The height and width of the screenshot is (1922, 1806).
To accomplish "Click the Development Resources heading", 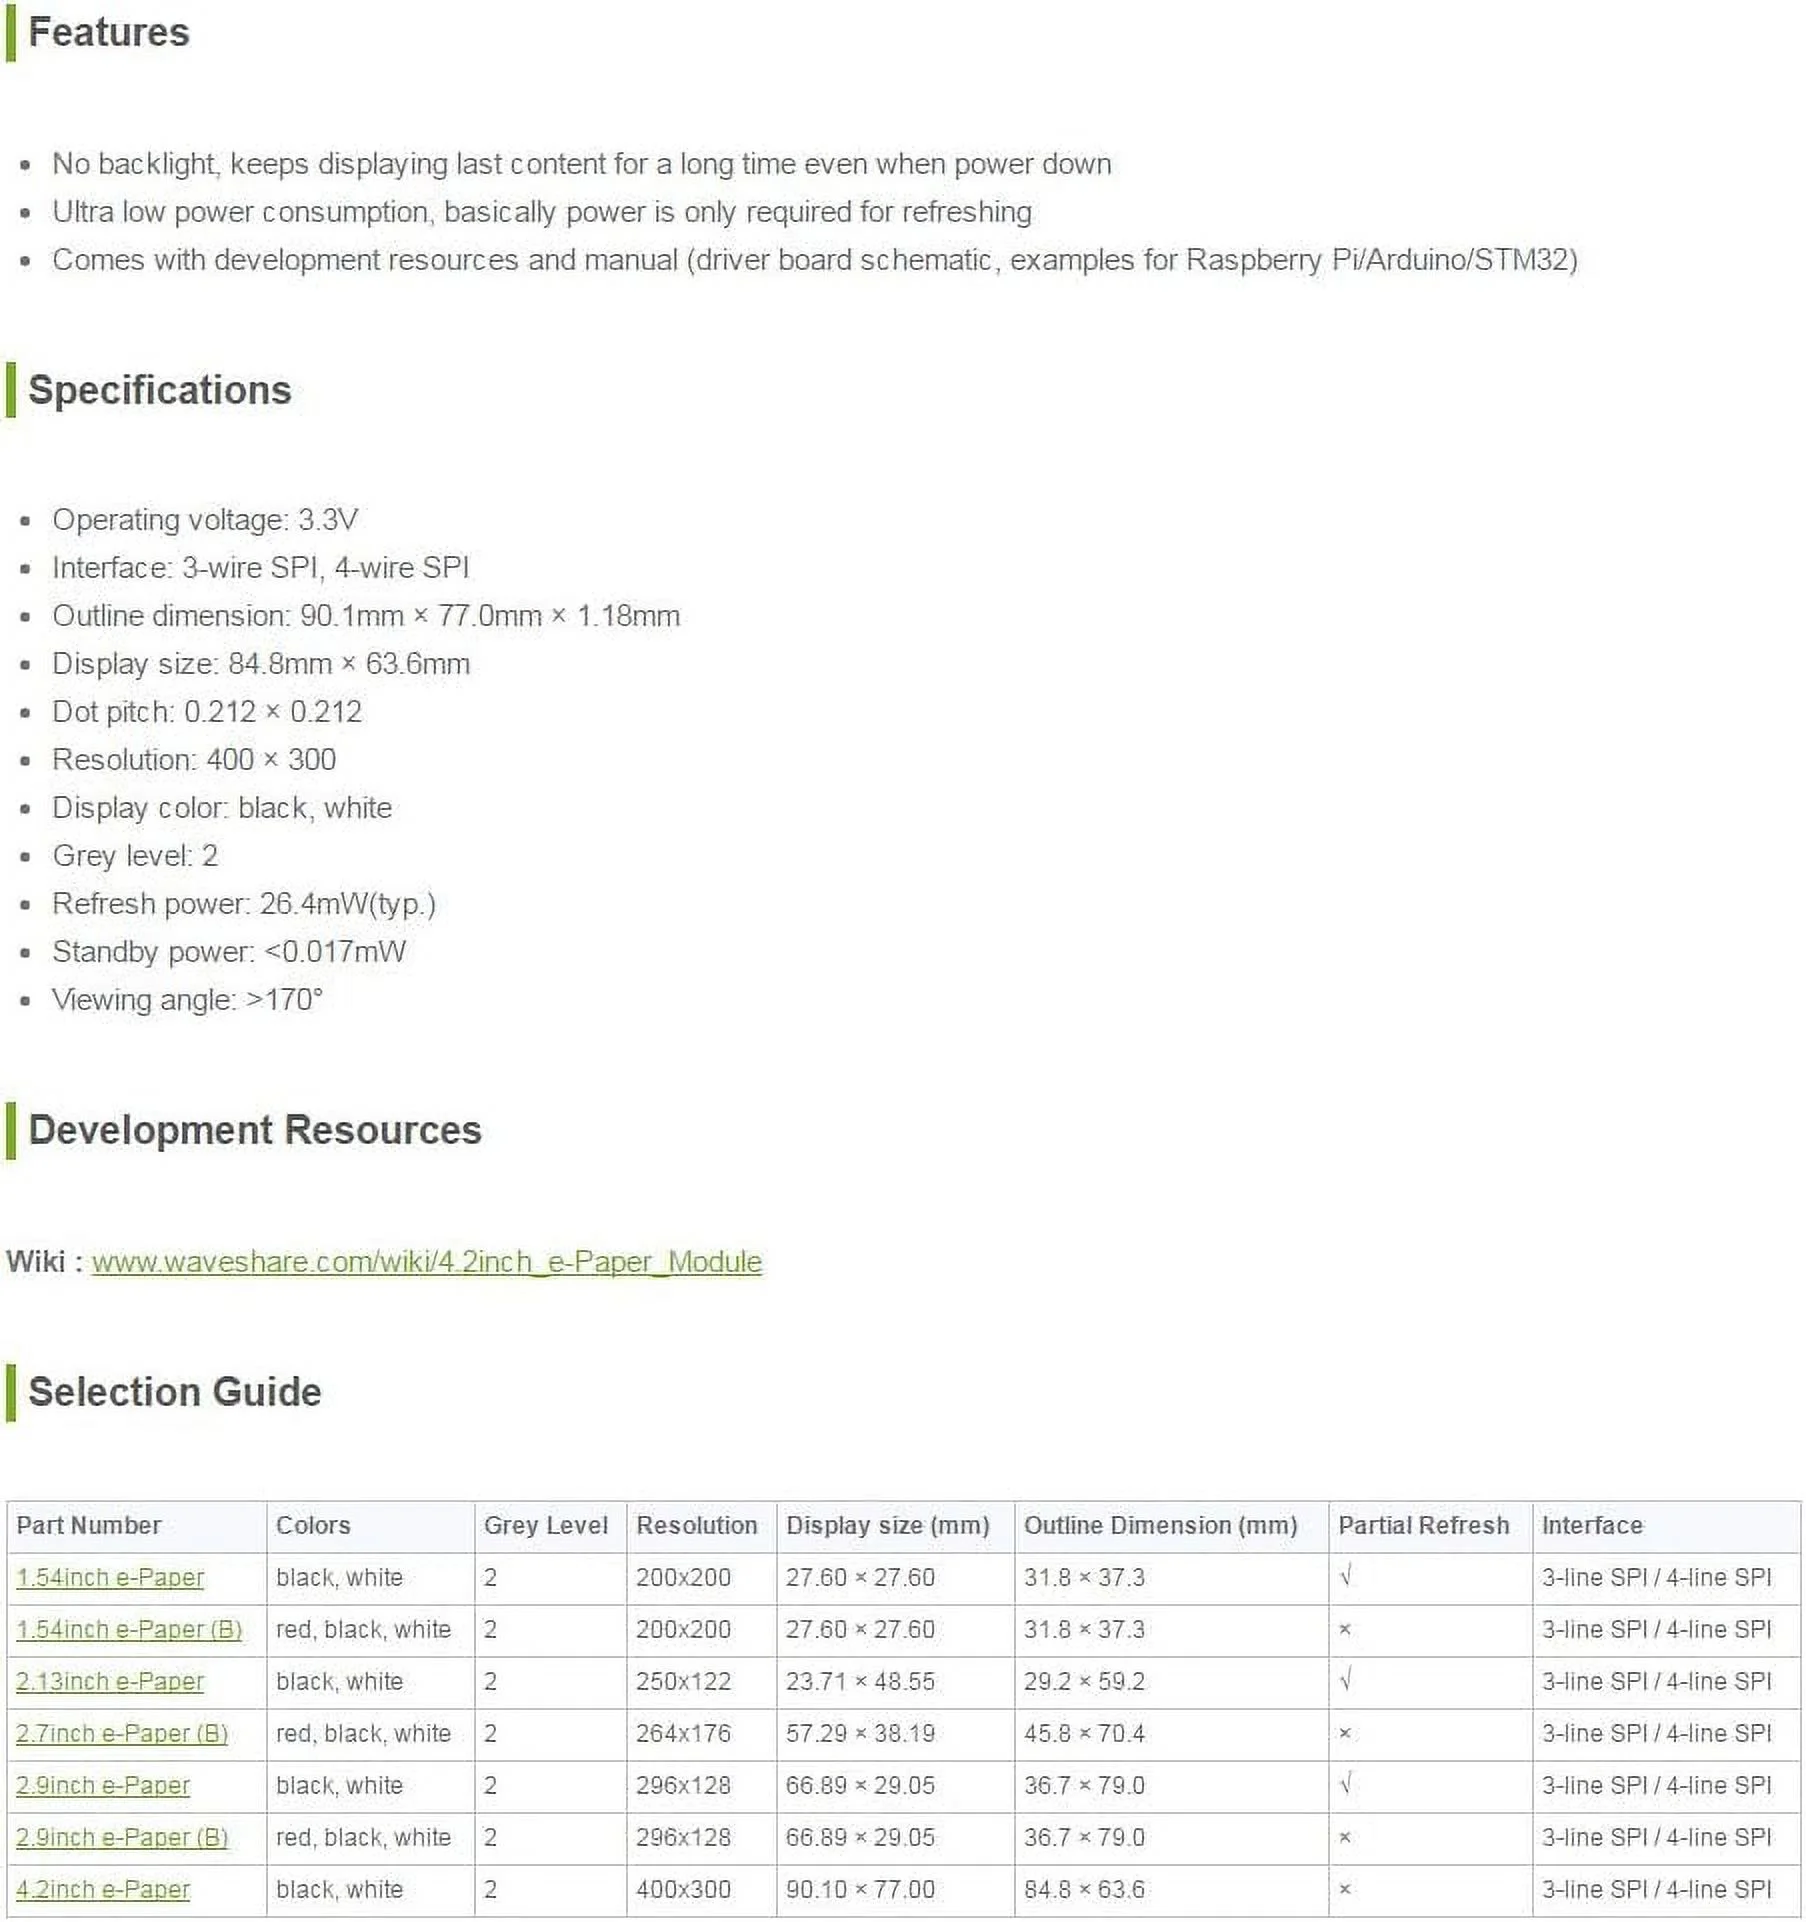I will pyautogui.click(x=255, y=1130).
